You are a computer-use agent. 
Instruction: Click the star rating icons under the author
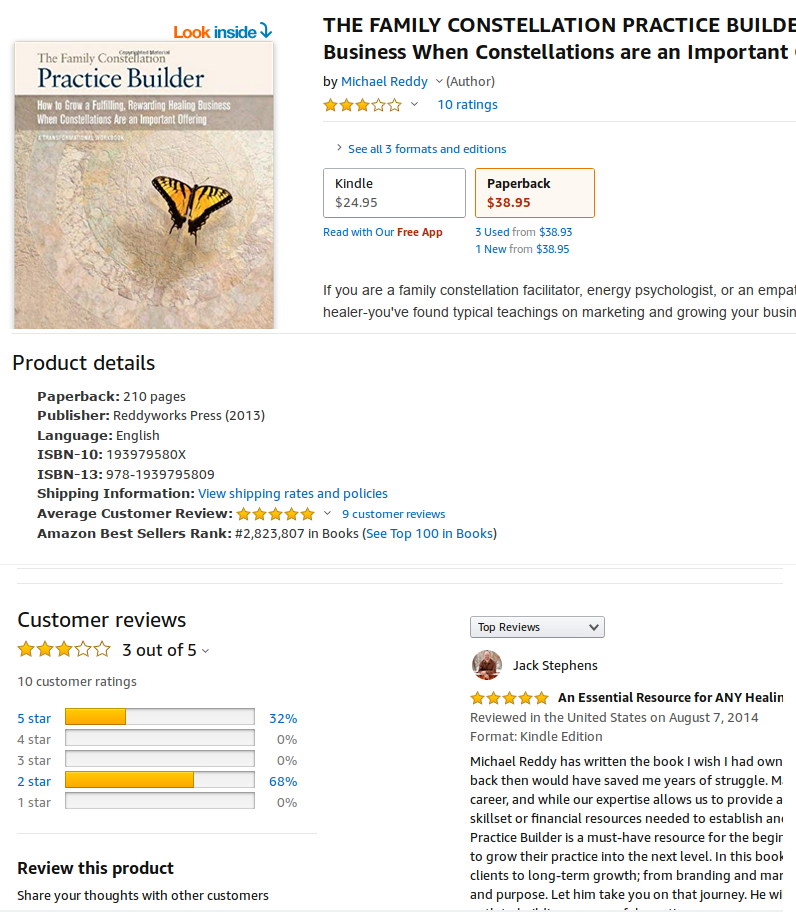[362, 105]
